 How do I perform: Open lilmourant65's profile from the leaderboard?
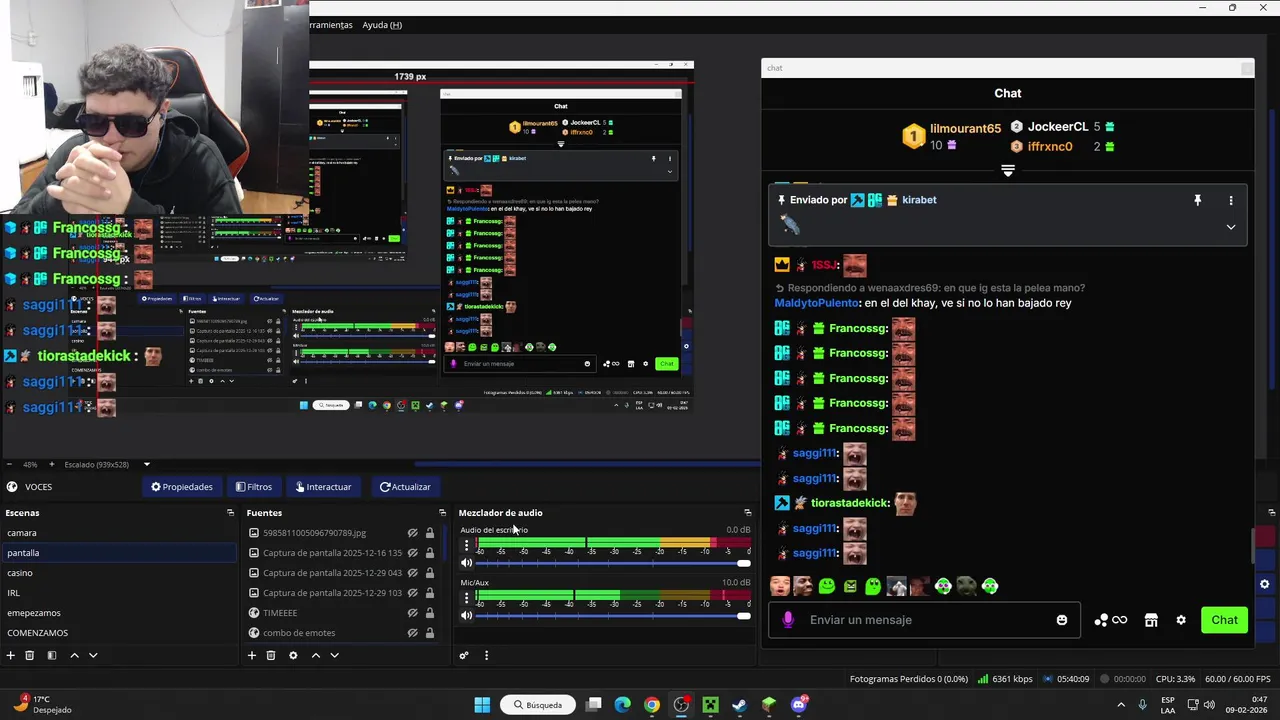[965, 129]
